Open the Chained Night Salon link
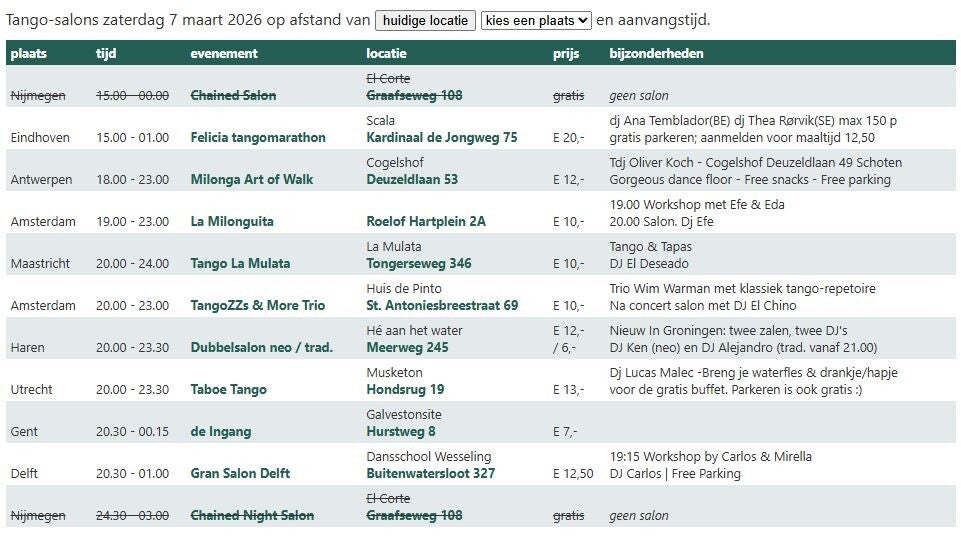The image size is (961, 538). pos(253,515)
